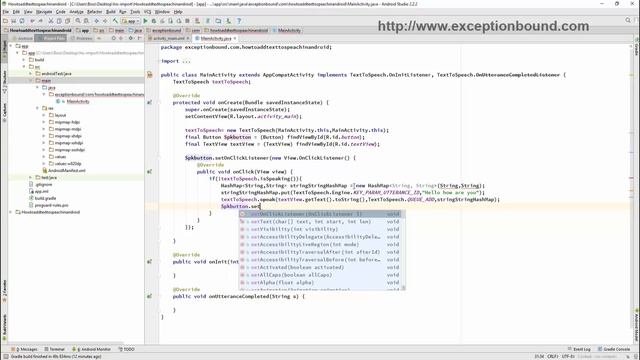Click the Help question mark icon
Viewport: 640px width, 360px height.
(x=239, y=21)
